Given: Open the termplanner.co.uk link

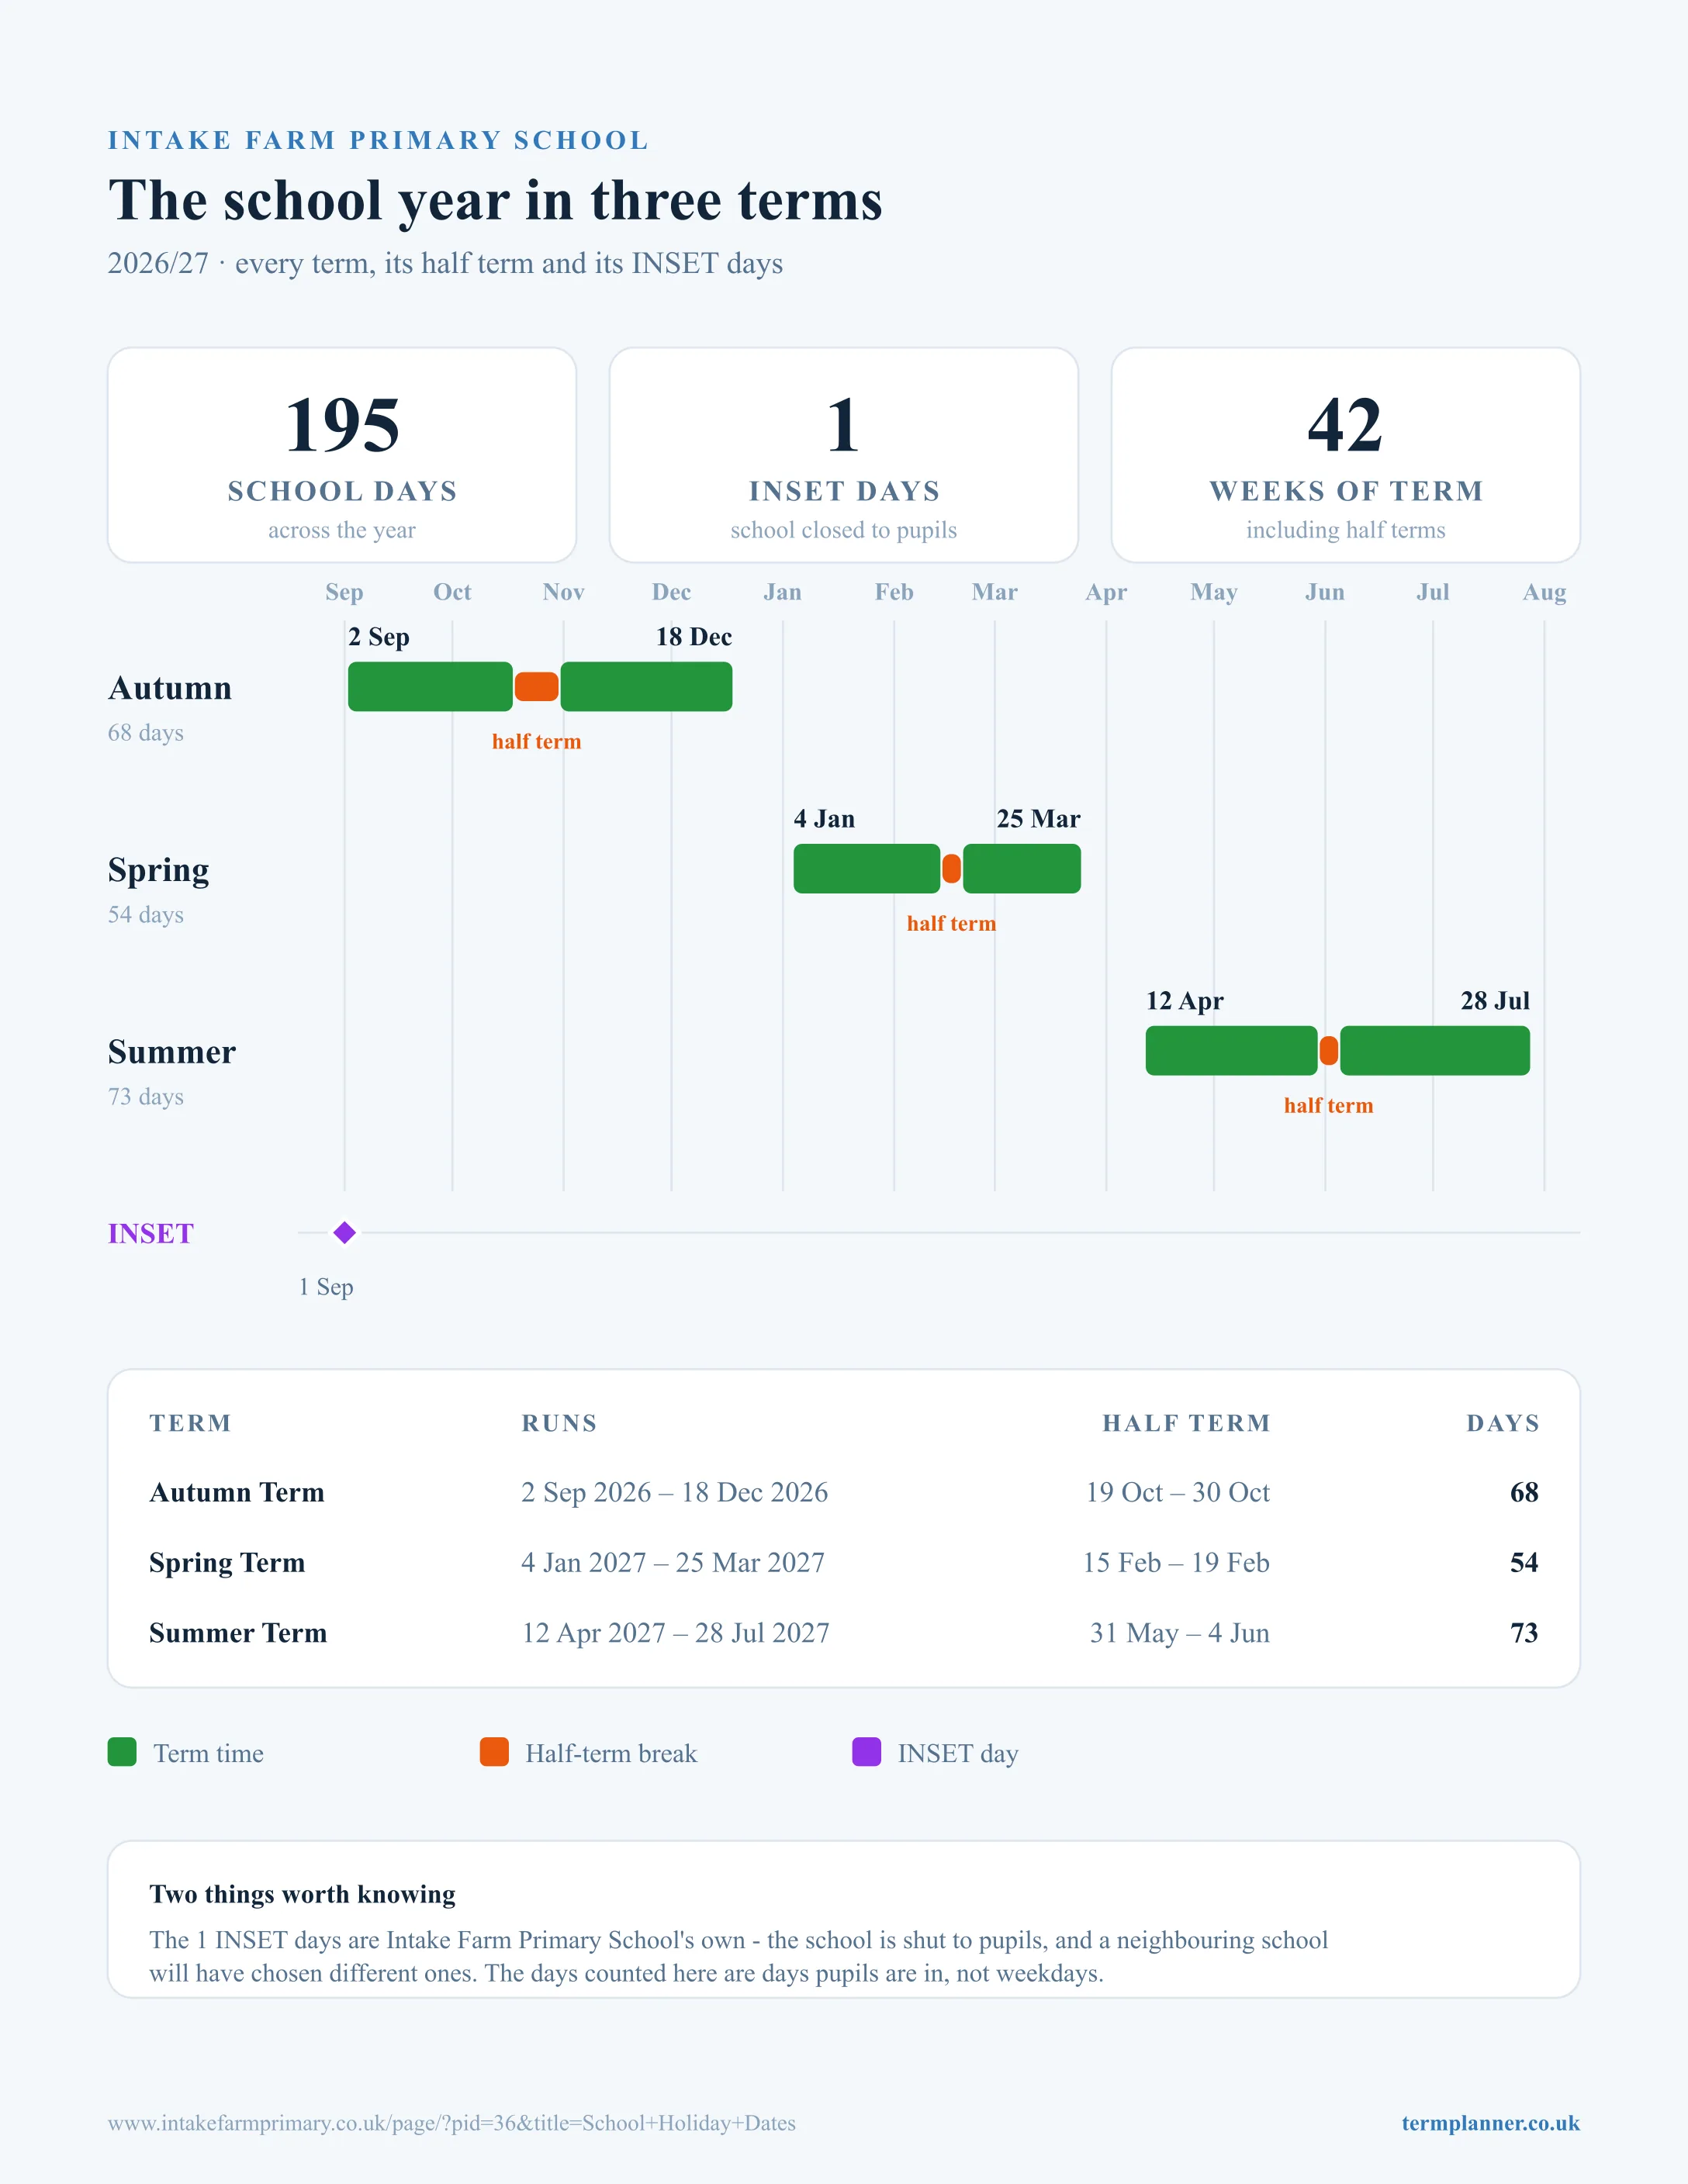Looking at the screenshot, I should click(1490, 2123).
